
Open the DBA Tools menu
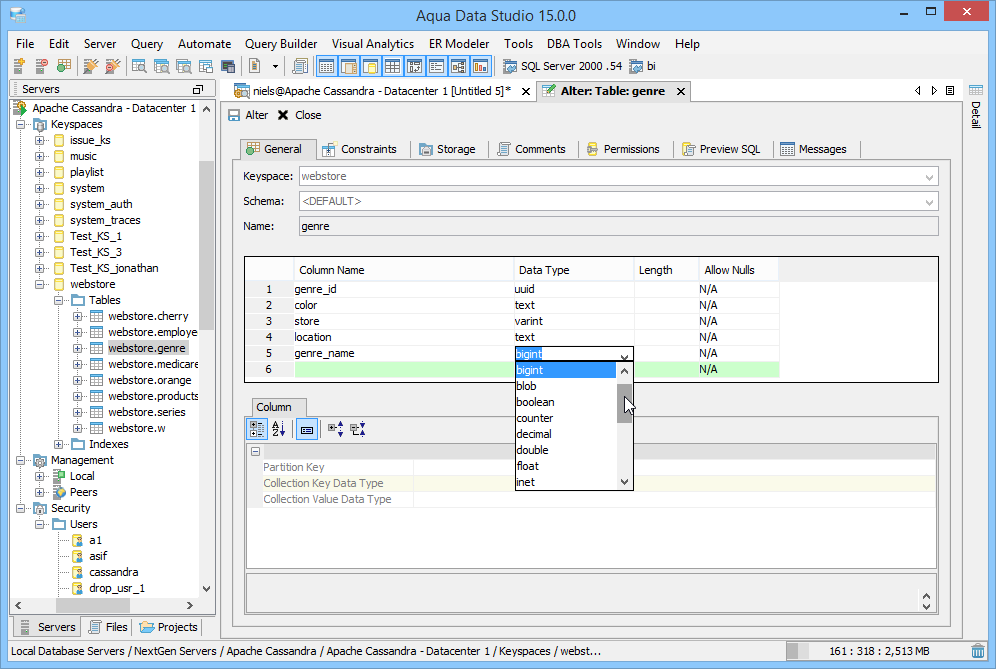click(574, 44)
